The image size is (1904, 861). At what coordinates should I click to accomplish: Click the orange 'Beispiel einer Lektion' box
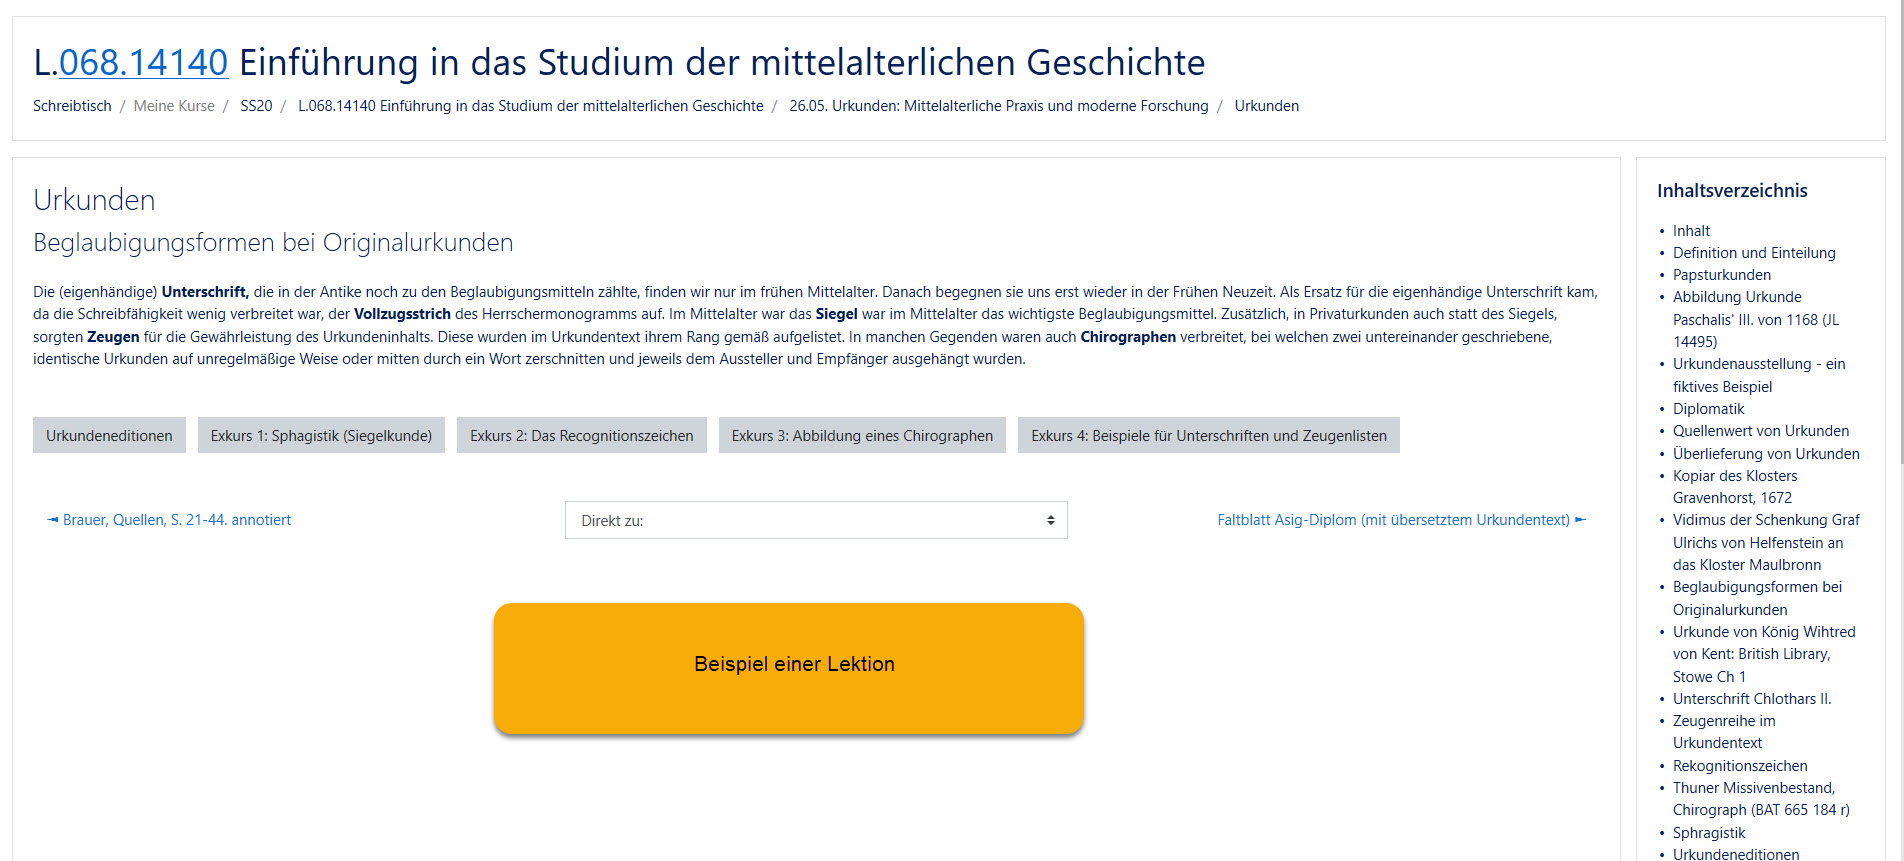(x=788, y=667)
